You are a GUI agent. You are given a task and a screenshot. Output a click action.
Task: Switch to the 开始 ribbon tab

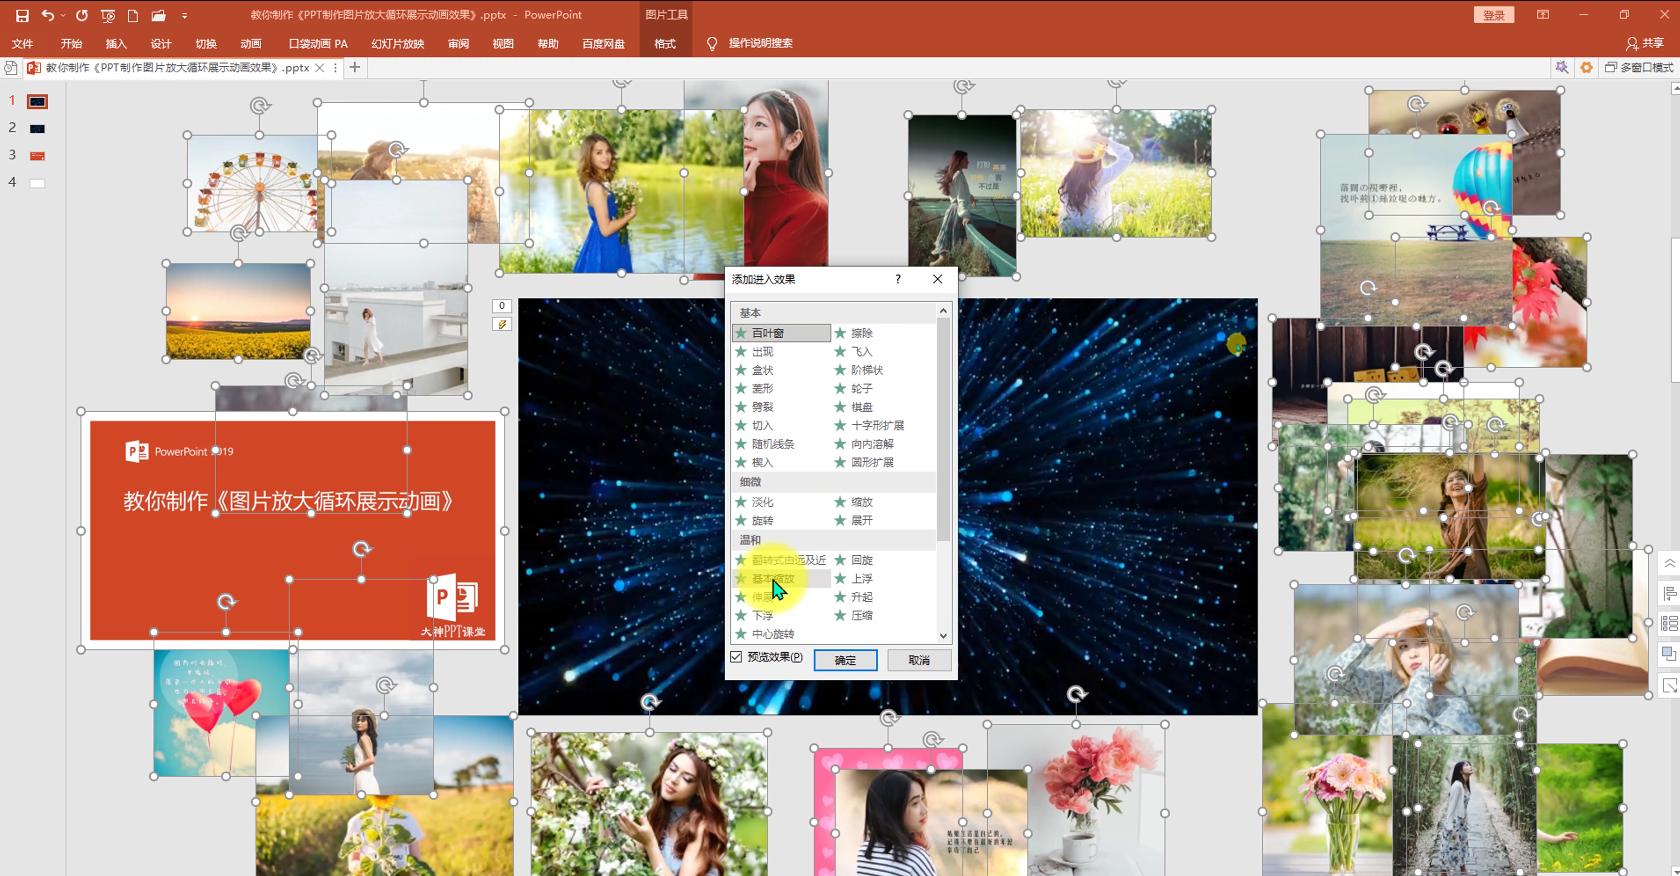tap(71, 44)
